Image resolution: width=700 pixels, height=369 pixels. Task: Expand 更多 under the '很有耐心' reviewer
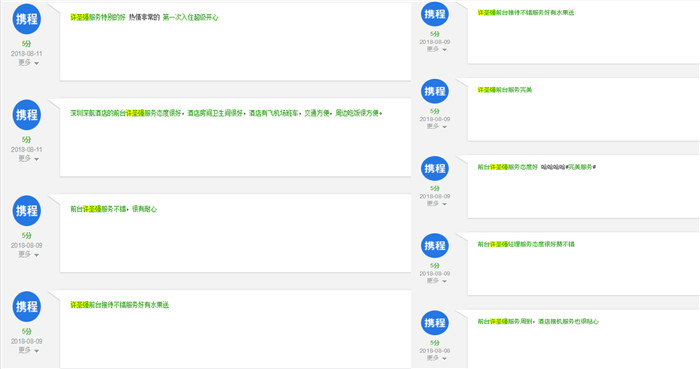point(29,254)
